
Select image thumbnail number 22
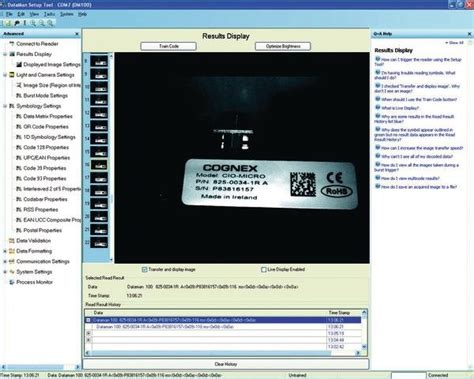point(99,242)
